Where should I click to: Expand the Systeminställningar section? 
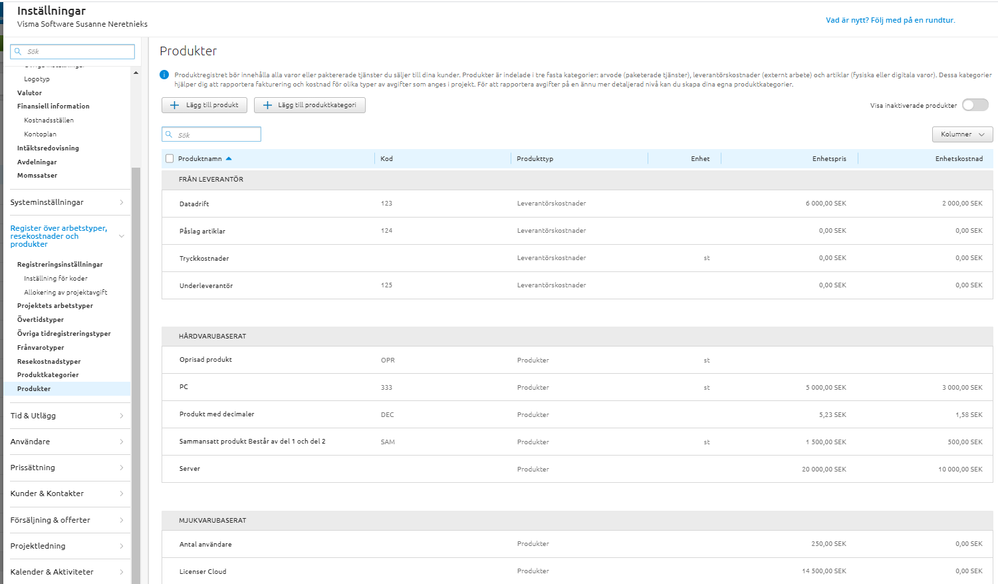[x=66, y=202]
